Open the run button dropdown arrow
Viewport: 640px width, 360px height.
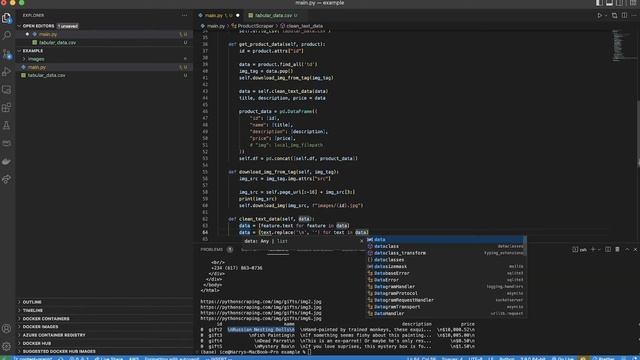(x=606, y=16)
